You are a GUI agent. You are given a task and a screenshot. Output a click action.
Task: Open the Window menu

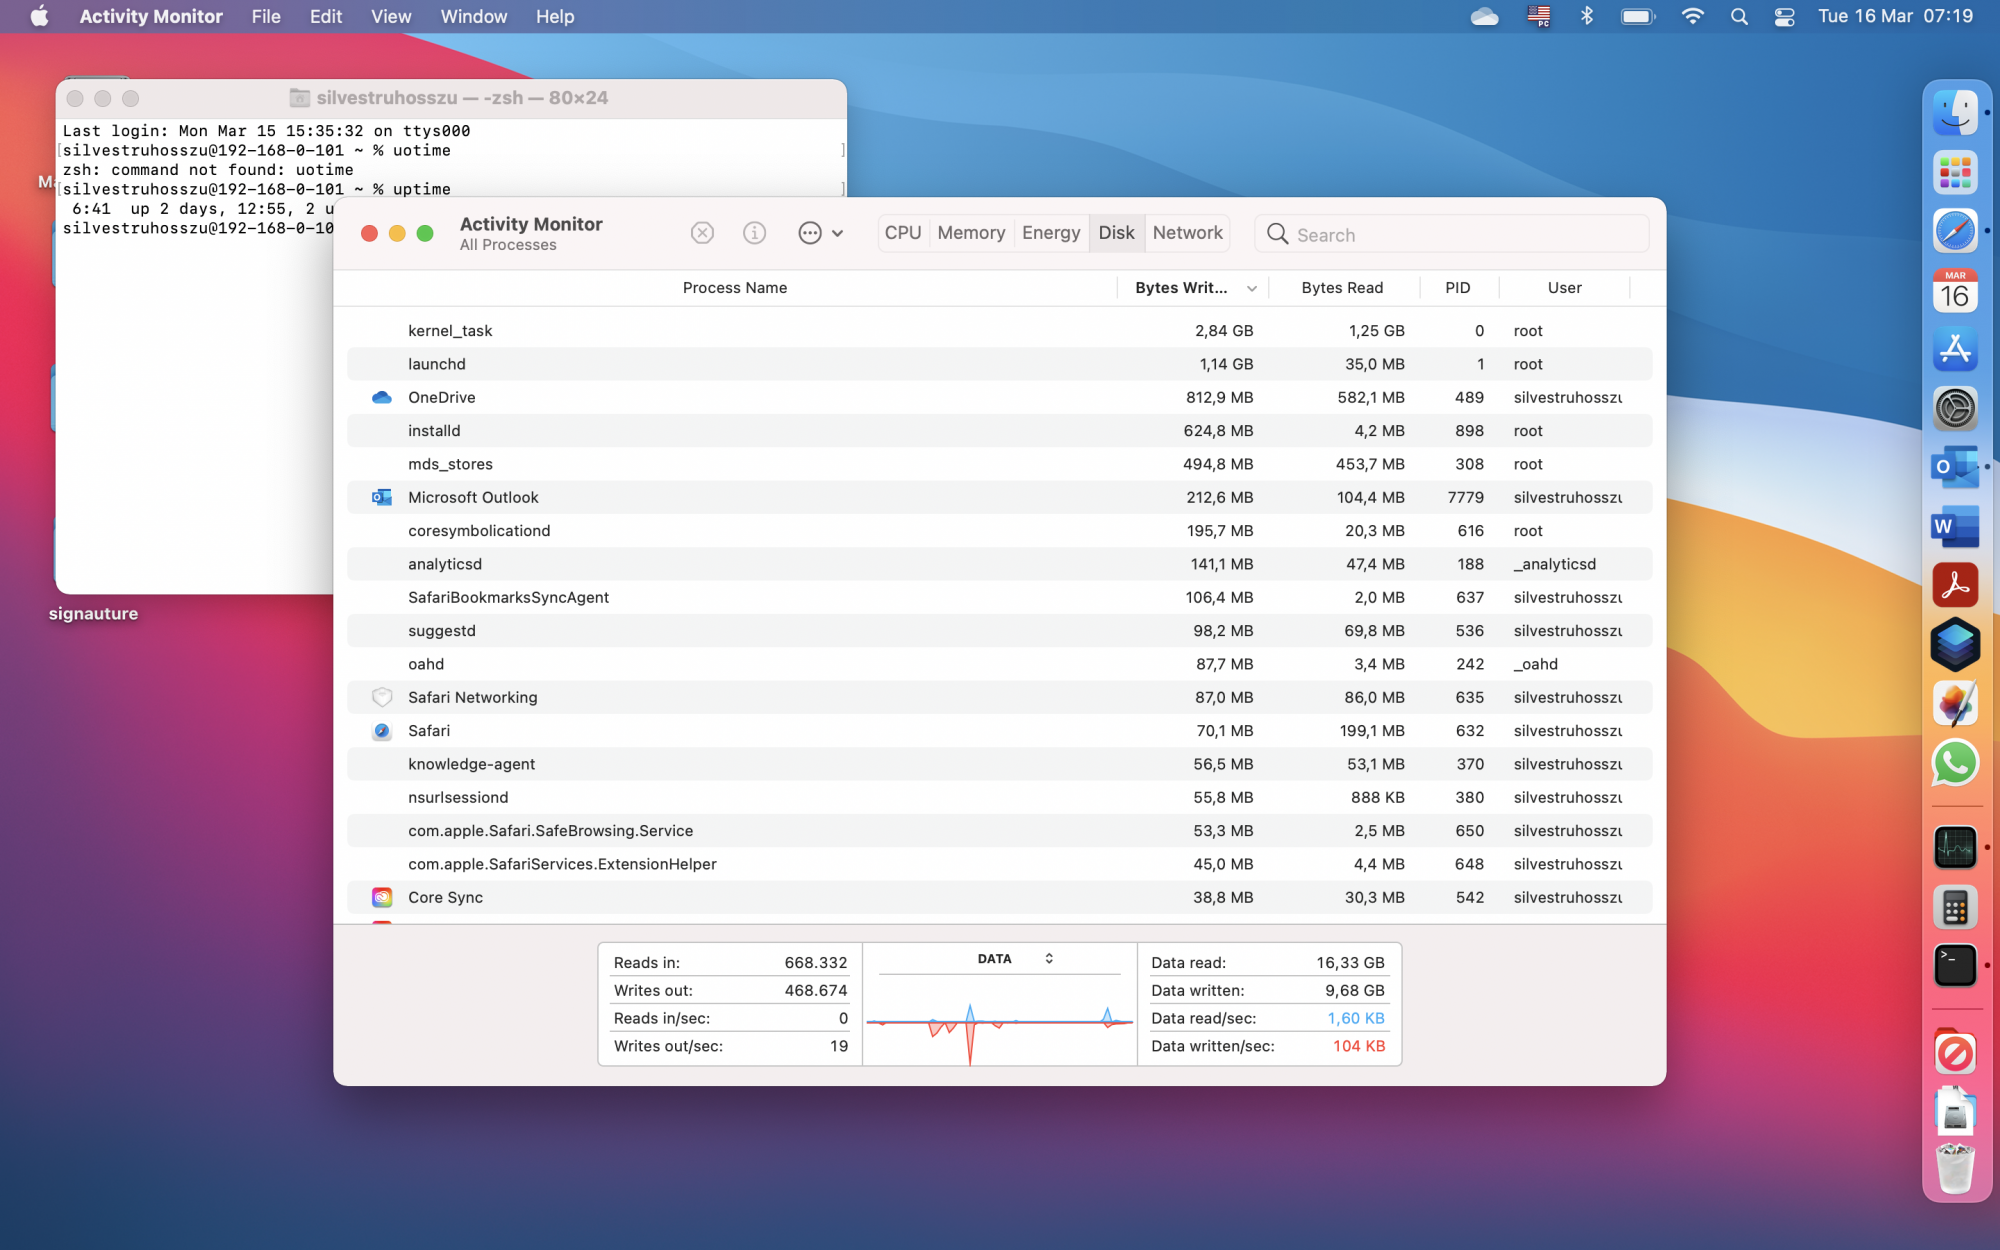pos(473,17)
